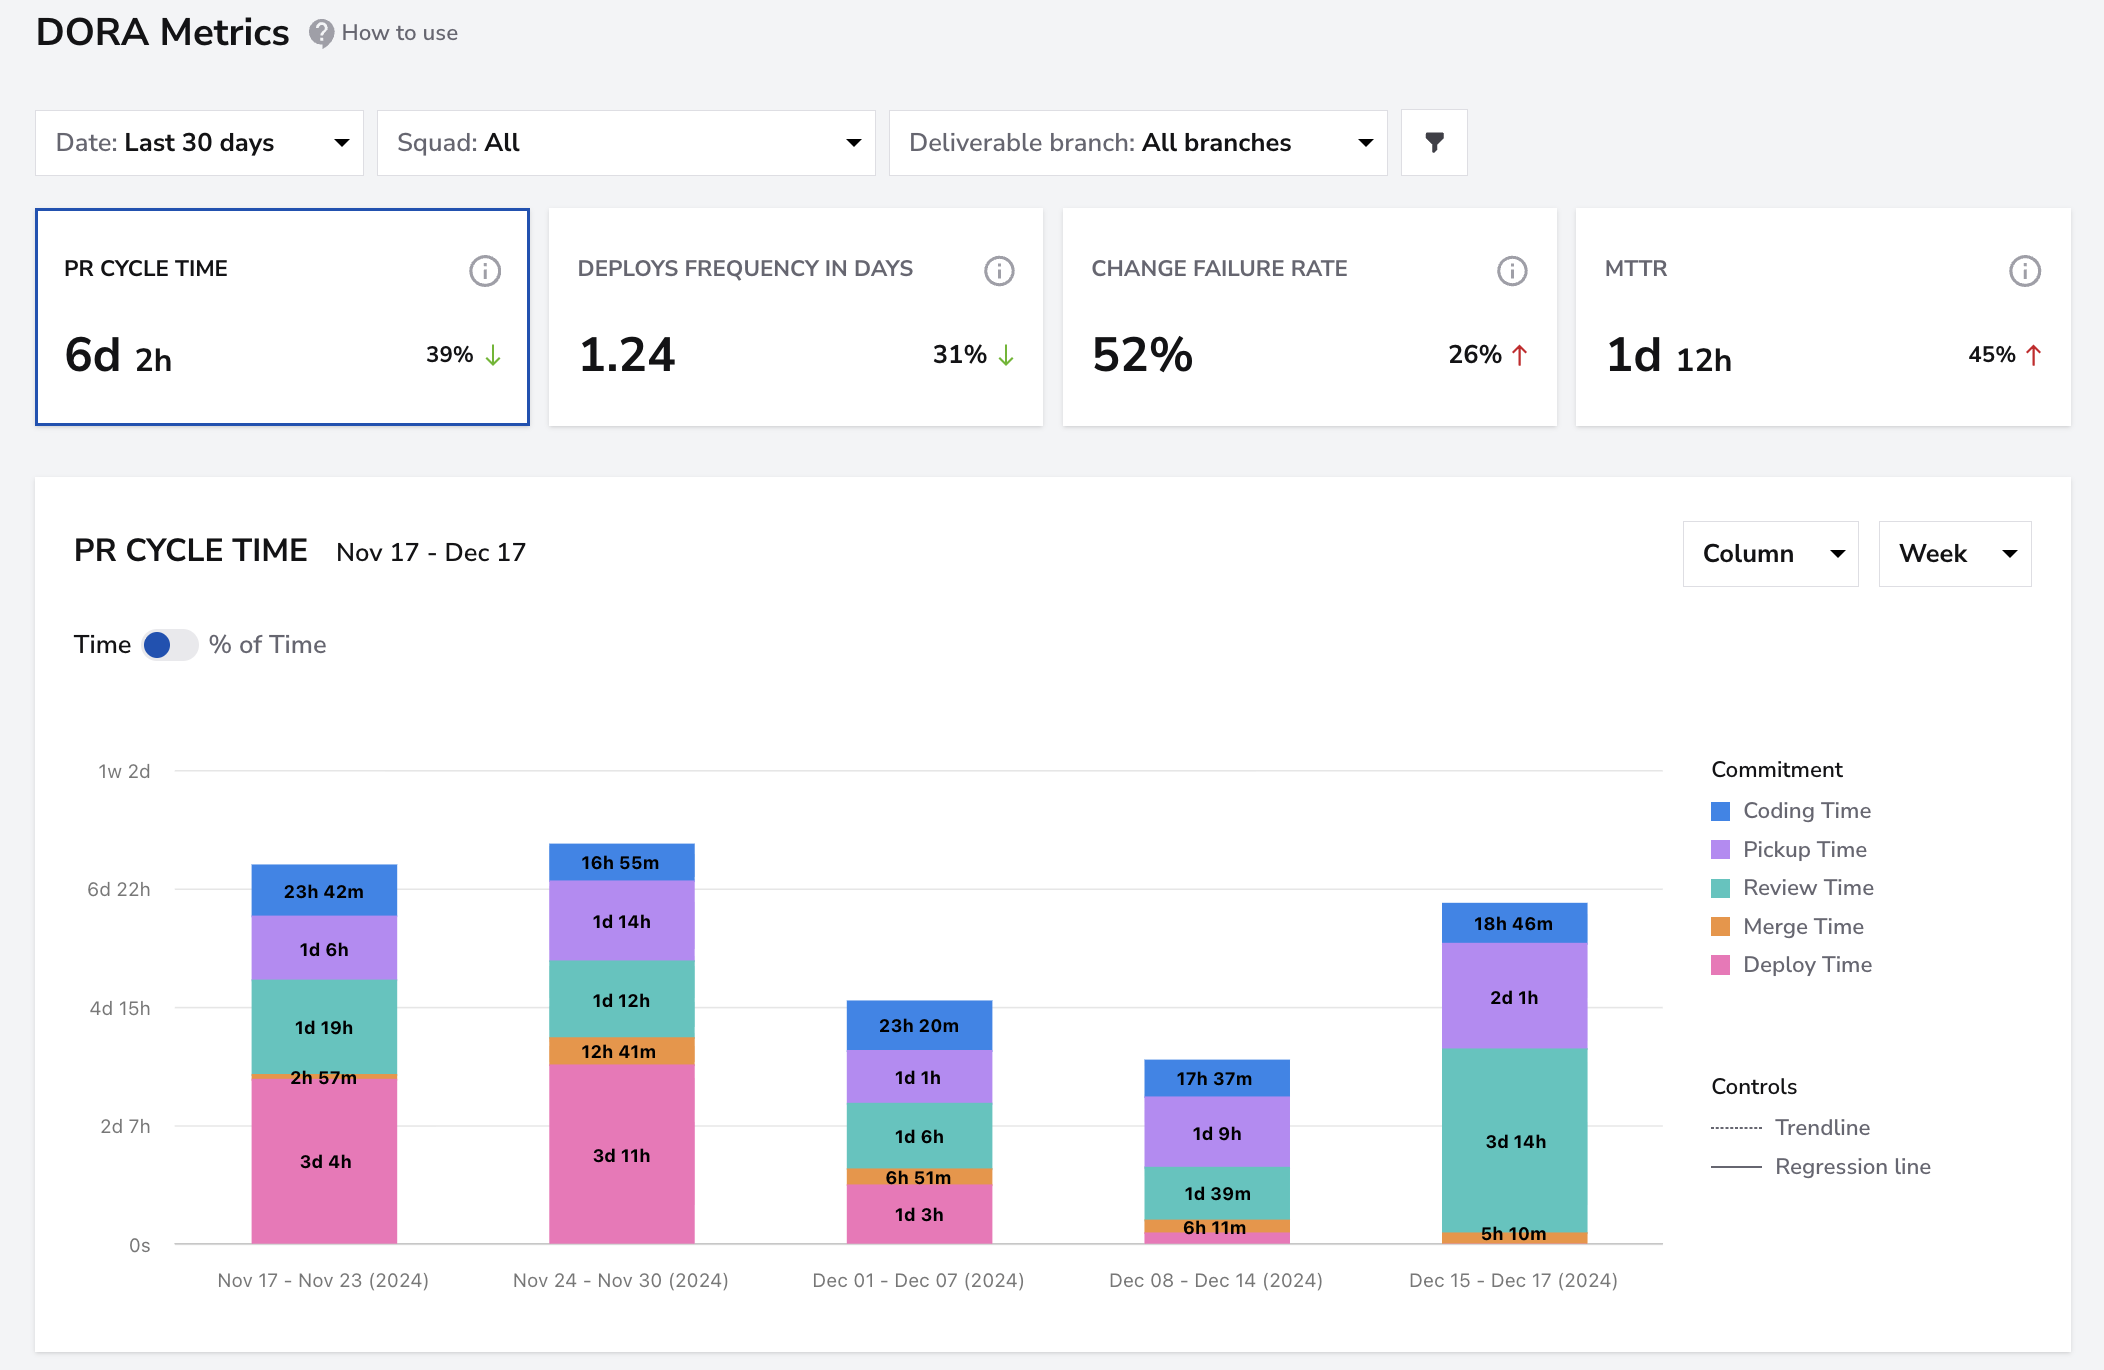Click the green down arrow beside 31%
The height and width of the screenshot is (1370, 2104).
pos(1006,355)
